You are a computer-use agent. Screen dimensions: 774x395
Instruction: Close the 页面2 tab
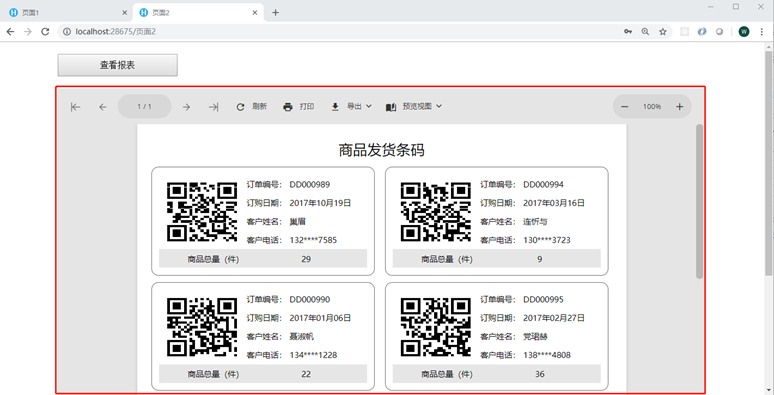(x=254, y=13)
